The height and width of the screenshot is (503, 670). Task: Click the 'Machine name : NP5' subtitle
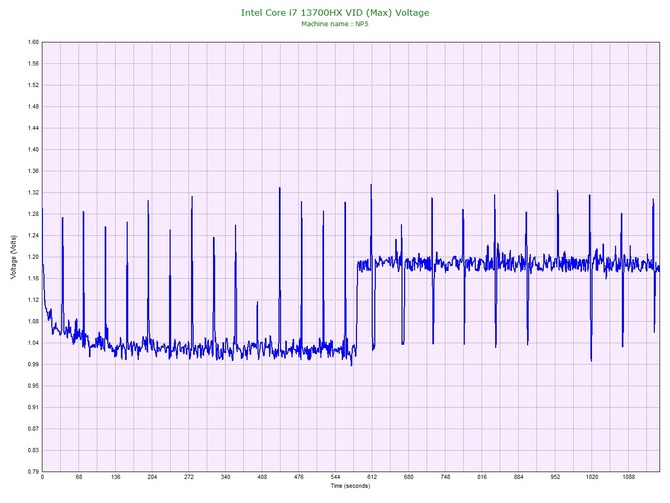tap(335, 24)
